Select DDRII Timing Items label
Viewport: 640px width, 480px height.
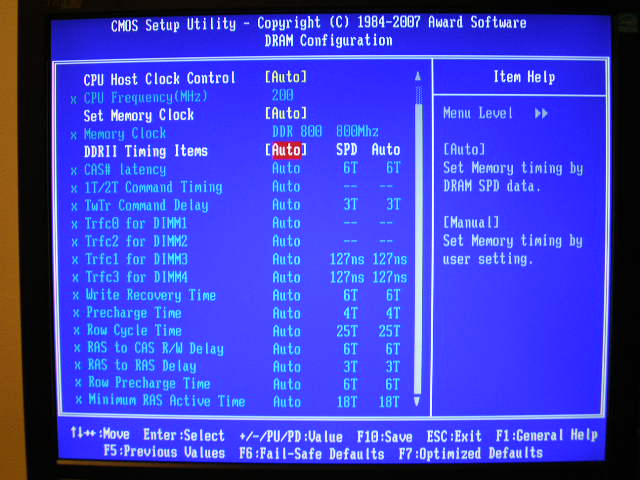click(x=146, y=151)
